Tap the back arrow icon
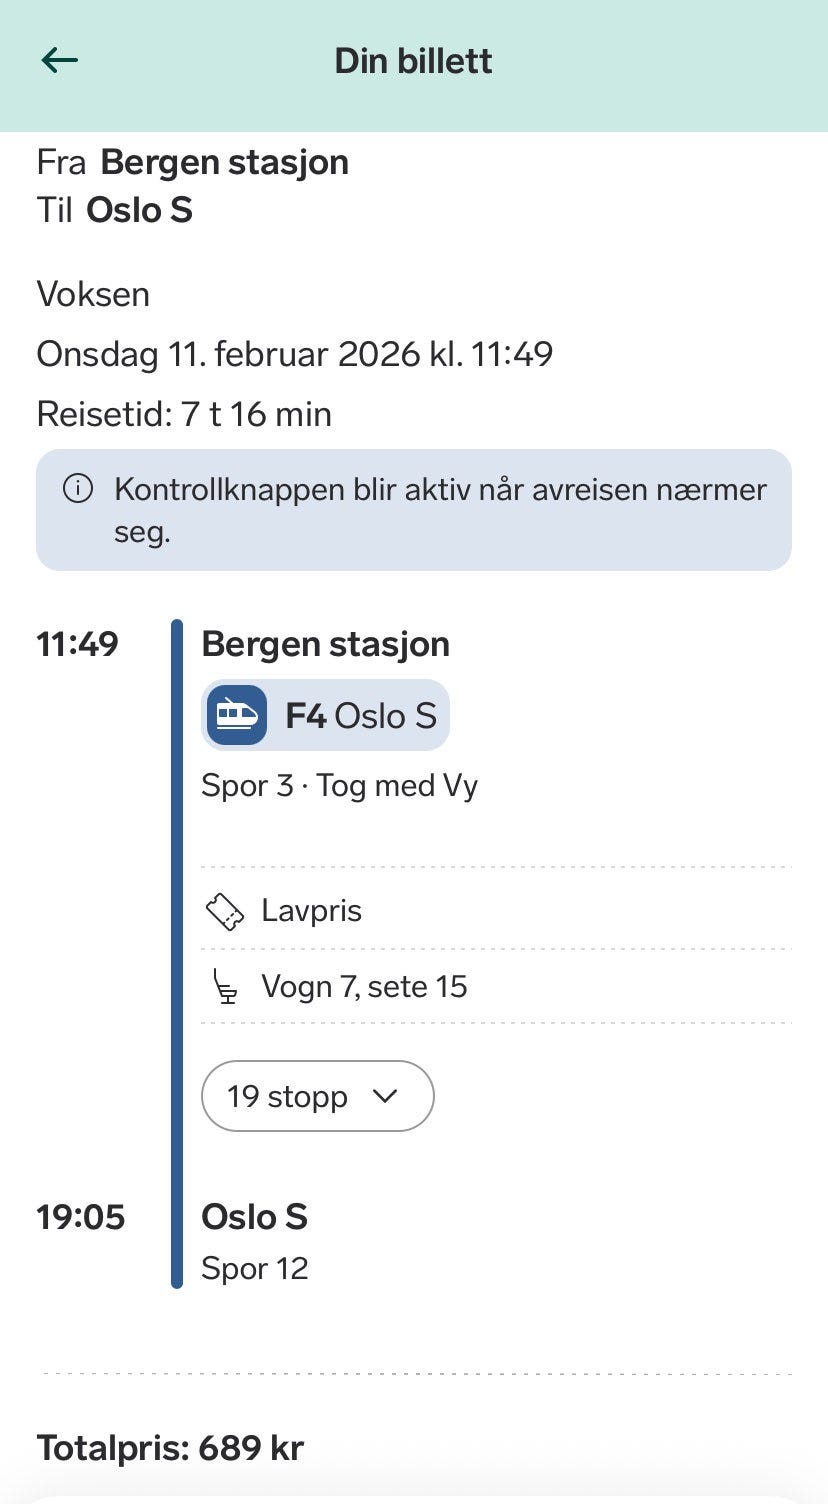Screen dimensions: 828x1504 60,61
